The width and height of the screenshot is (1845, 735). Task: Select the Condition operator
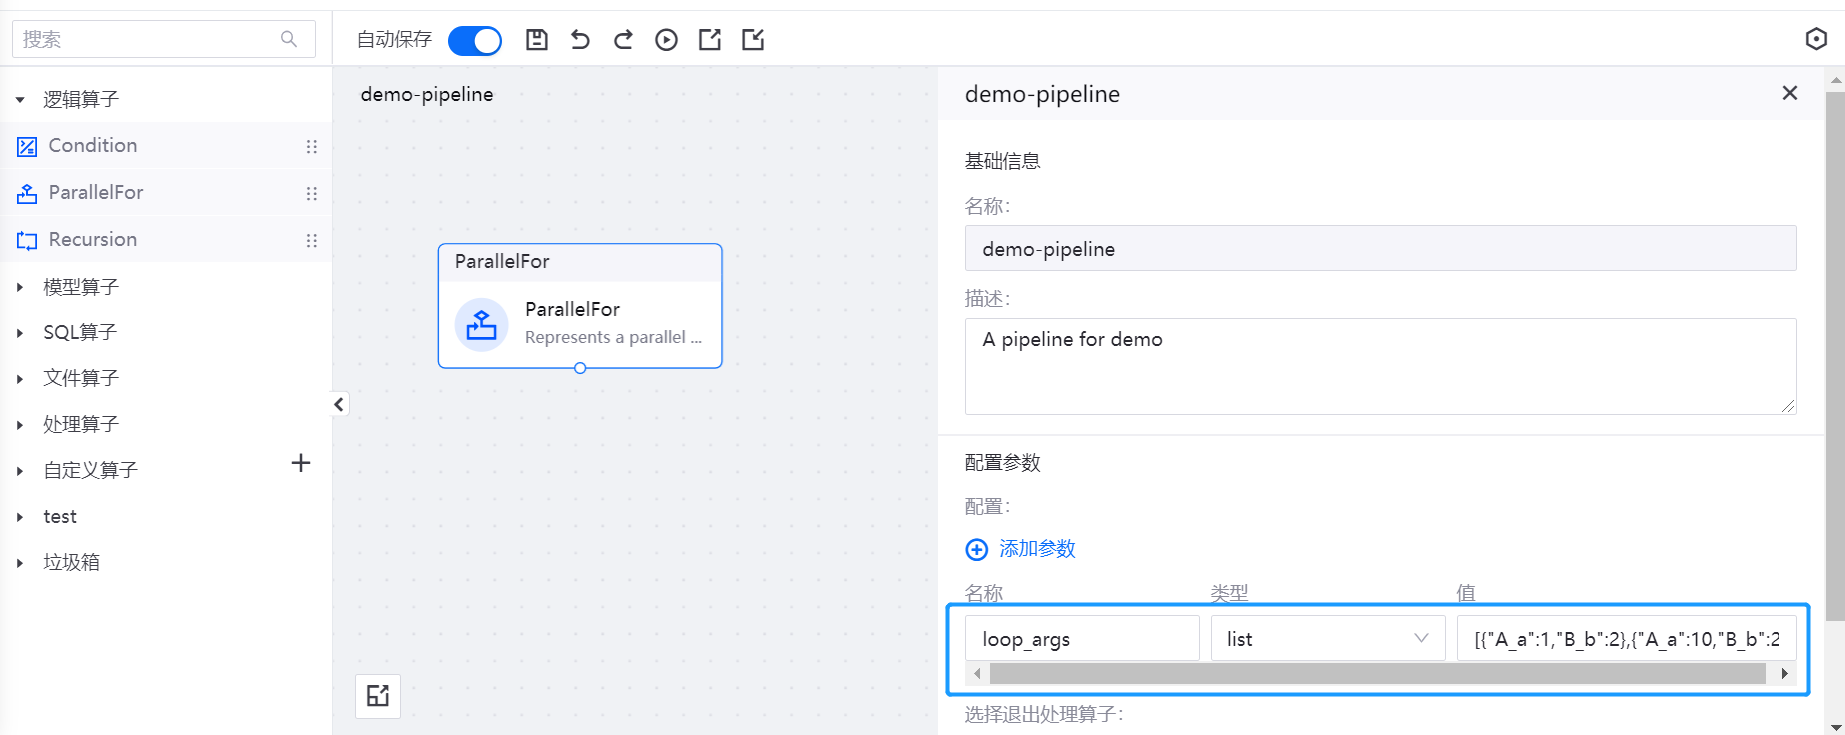pos(93,146)
